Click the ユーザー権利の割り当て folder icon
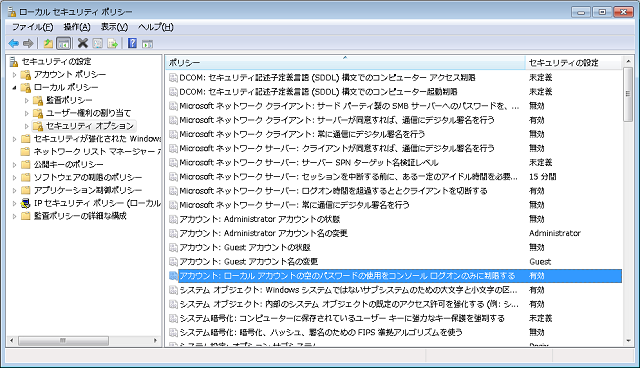This screenshot has height=368, width=640. (x=38, y=113)
